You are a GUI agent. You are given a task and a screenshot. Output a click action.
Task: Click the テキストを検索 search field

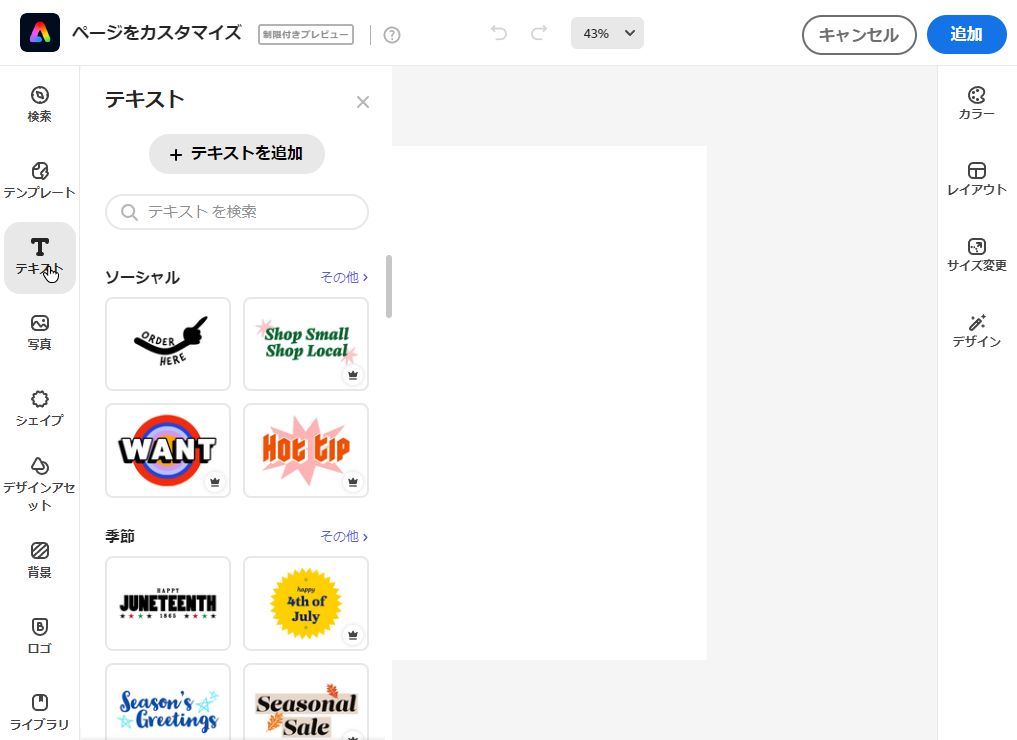click(x=236, y=211)
